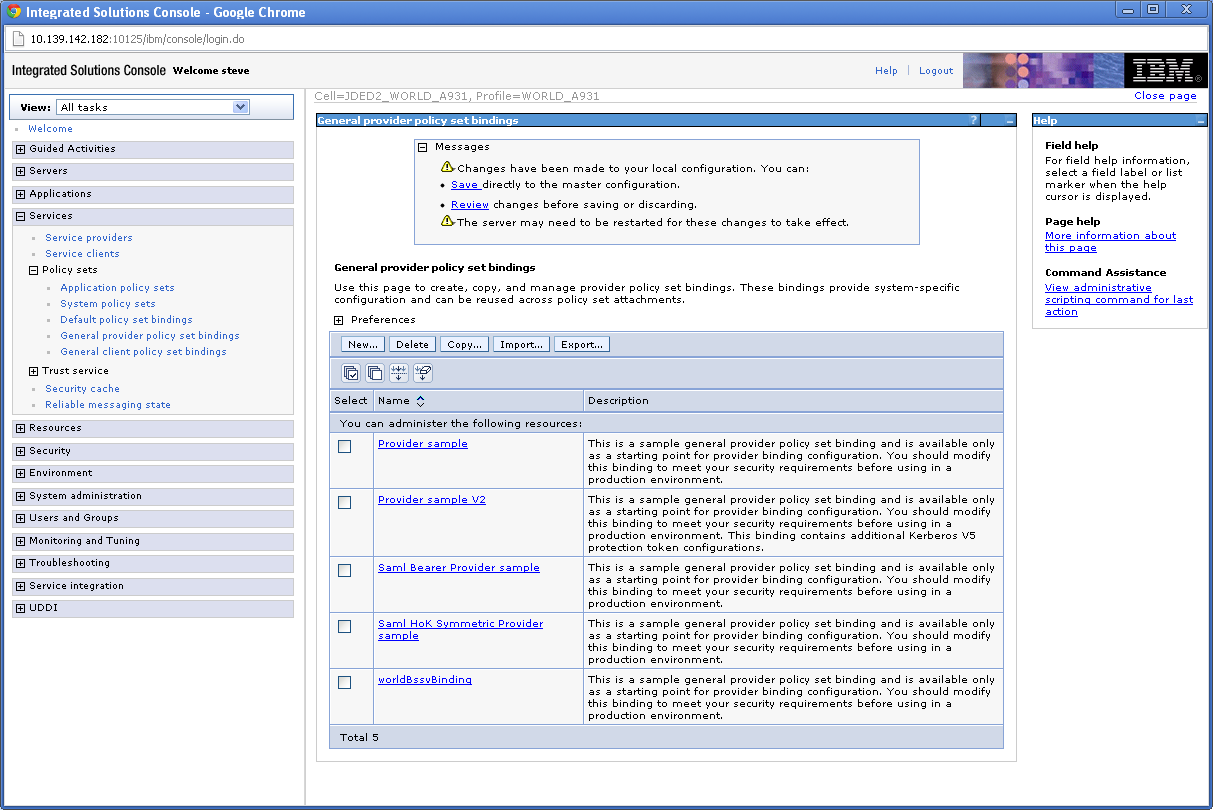1213x810 pixels.
Task: Check the worldBssvBinding checkbox
Action: pyautogui.click(x=344, y=683)
